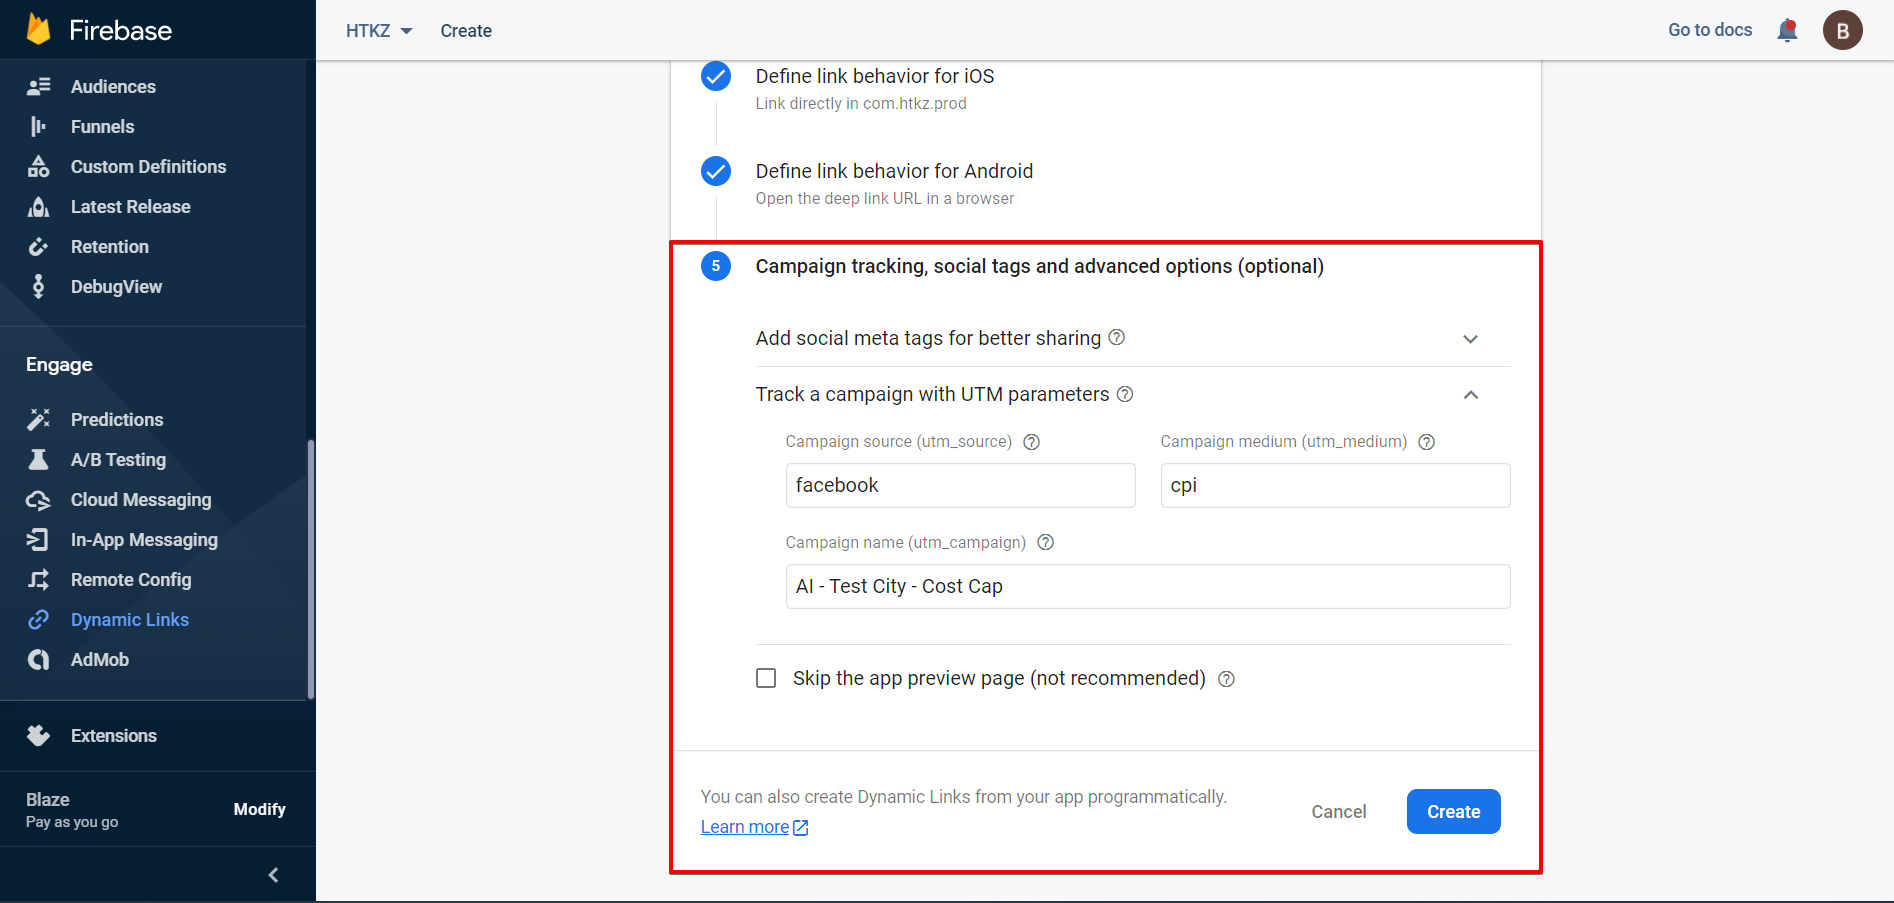Screen dimensions: 1894x903
Task: Open the HTKZ project dropdown
Action: point(379,31)
